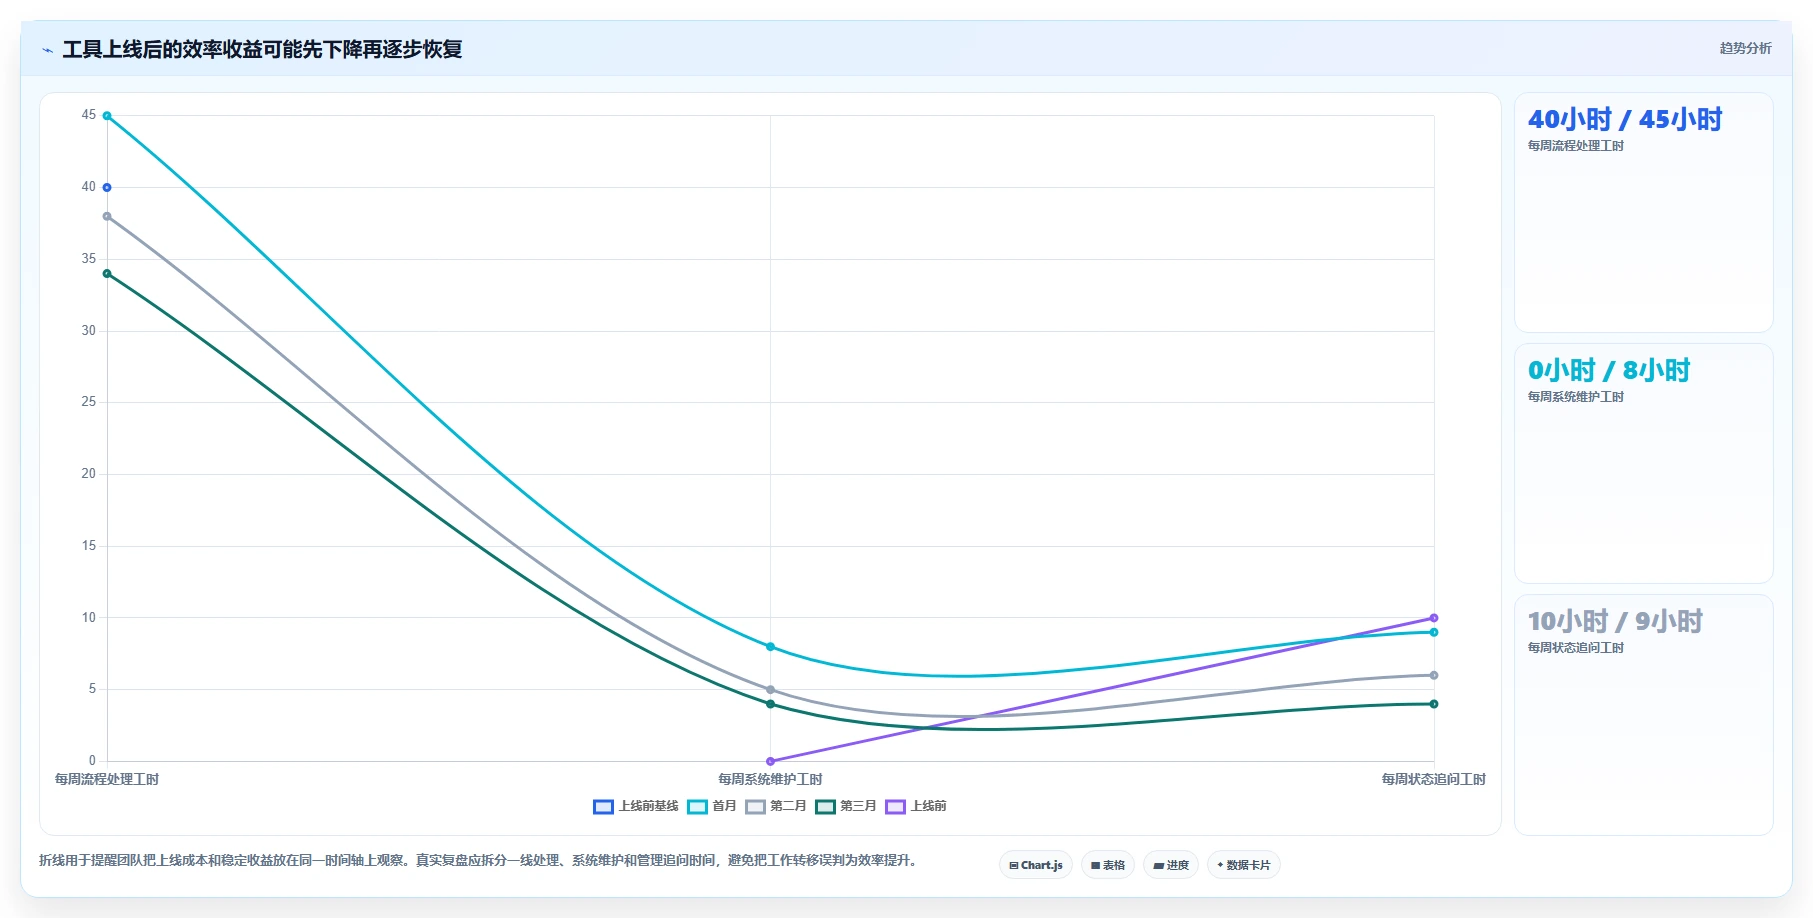1813x918 pixels.
Task: Click the y-axis tick label 10
Action: coord(89,618)
